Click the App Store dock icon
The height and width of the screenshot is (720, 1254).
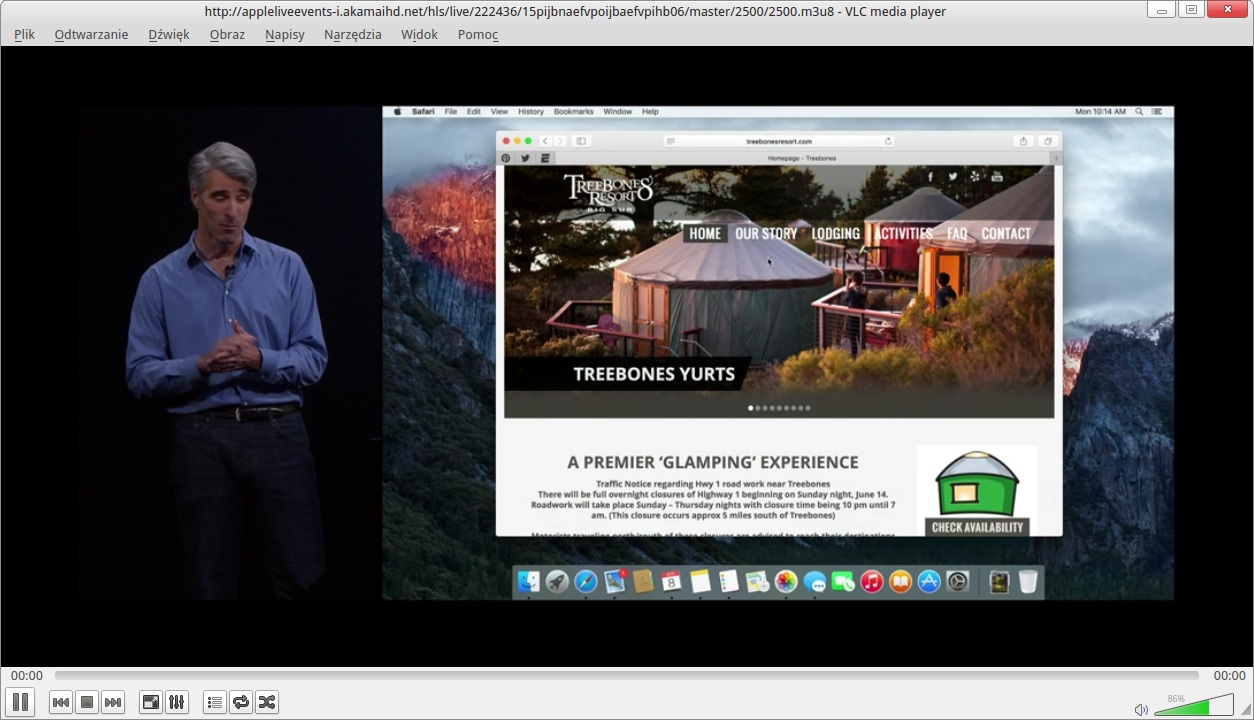click(x=929, y=581)
